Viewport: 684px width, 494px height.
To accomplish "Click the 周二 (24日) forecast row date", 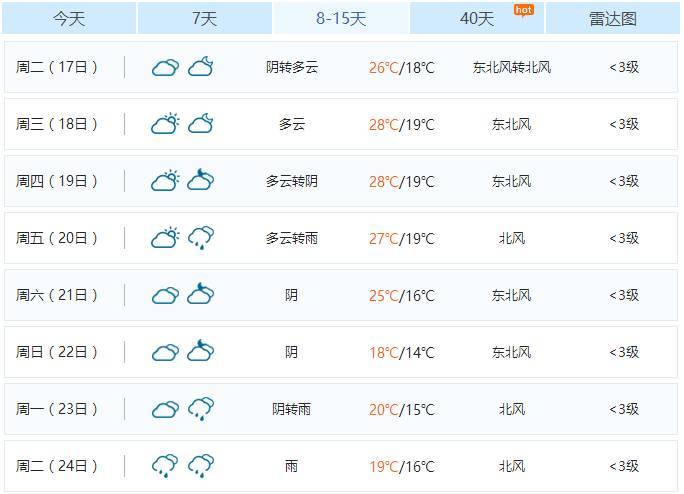I will [58, 466].
